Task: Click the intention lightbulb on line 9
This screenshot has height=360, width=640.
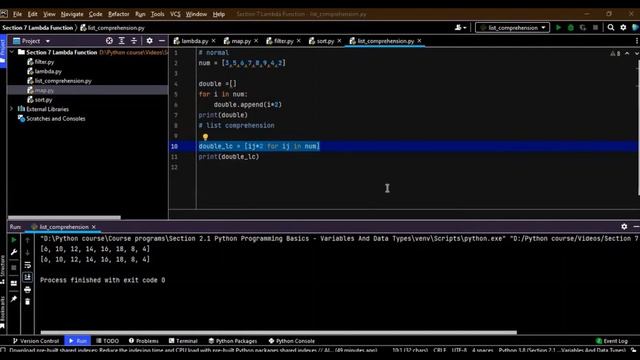Action: 205,137
